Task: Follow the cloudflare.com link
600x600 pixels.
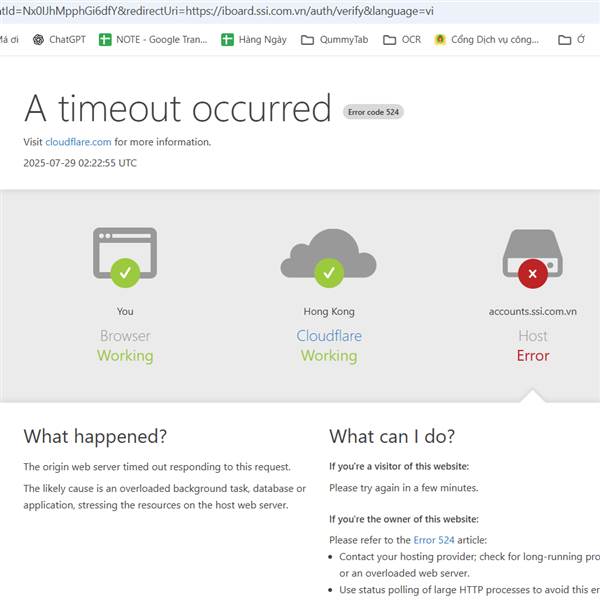Action: [x=78, y=142]
